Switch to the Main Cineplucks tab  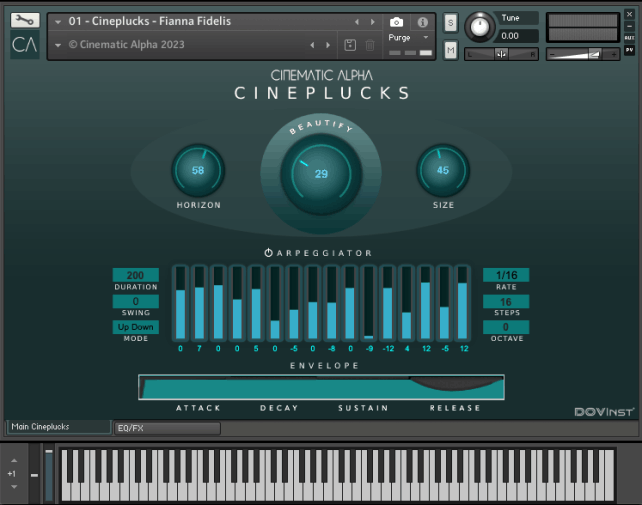58,427
